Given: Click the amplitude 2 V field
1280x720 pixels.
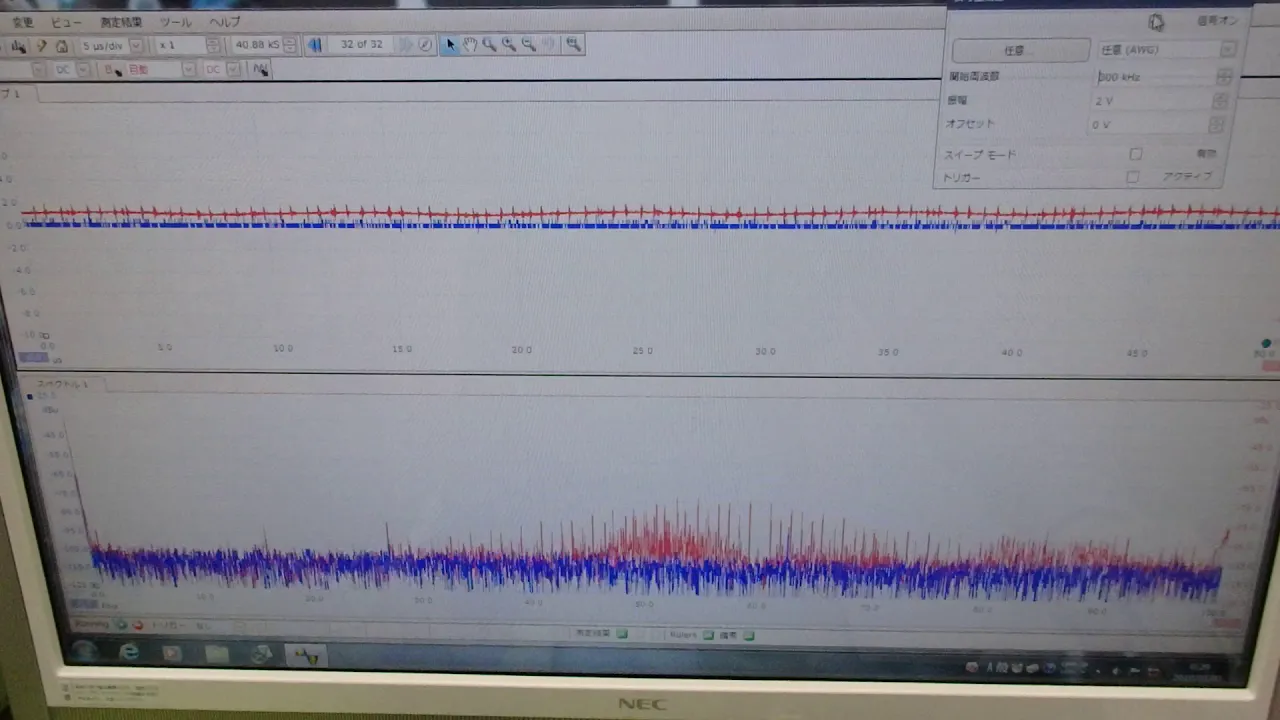Looking at the screenshot, I should [1151, 101].
